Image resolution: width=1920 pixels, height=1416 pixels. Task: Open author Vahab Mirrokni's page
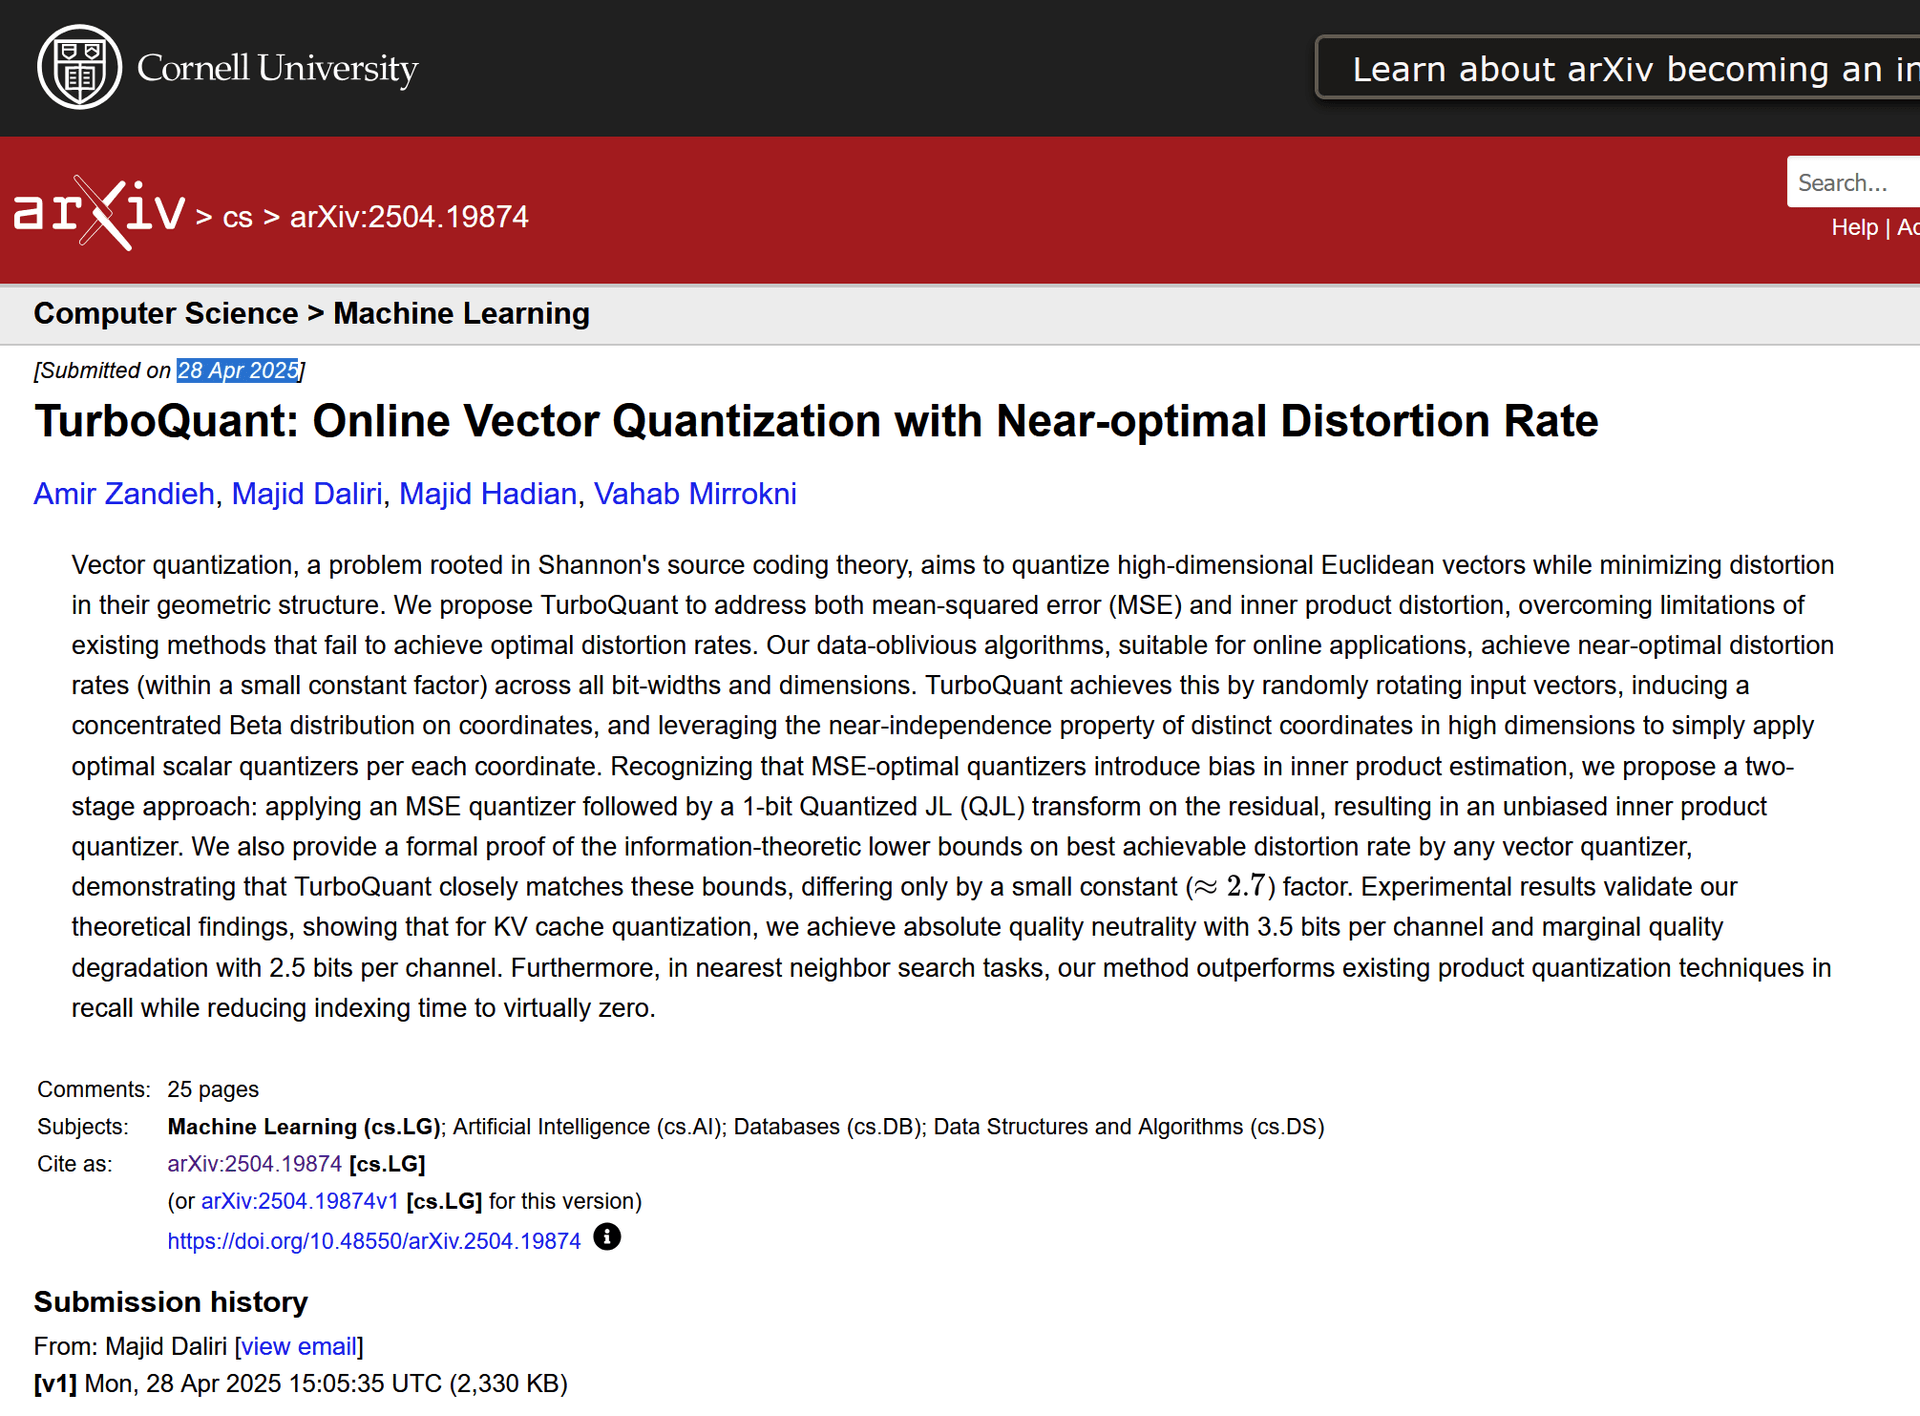pos(695,494)
